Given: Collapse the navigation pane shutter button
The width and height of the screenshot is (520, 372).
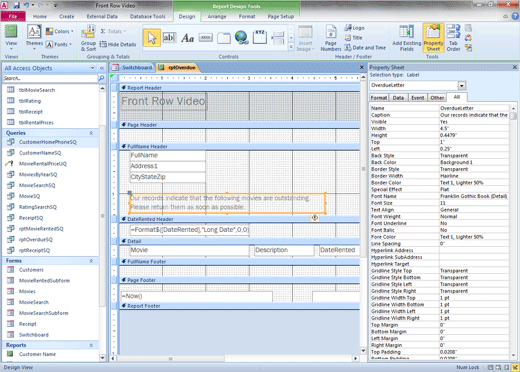Looking at the screenshot, I should pos(102,68).
